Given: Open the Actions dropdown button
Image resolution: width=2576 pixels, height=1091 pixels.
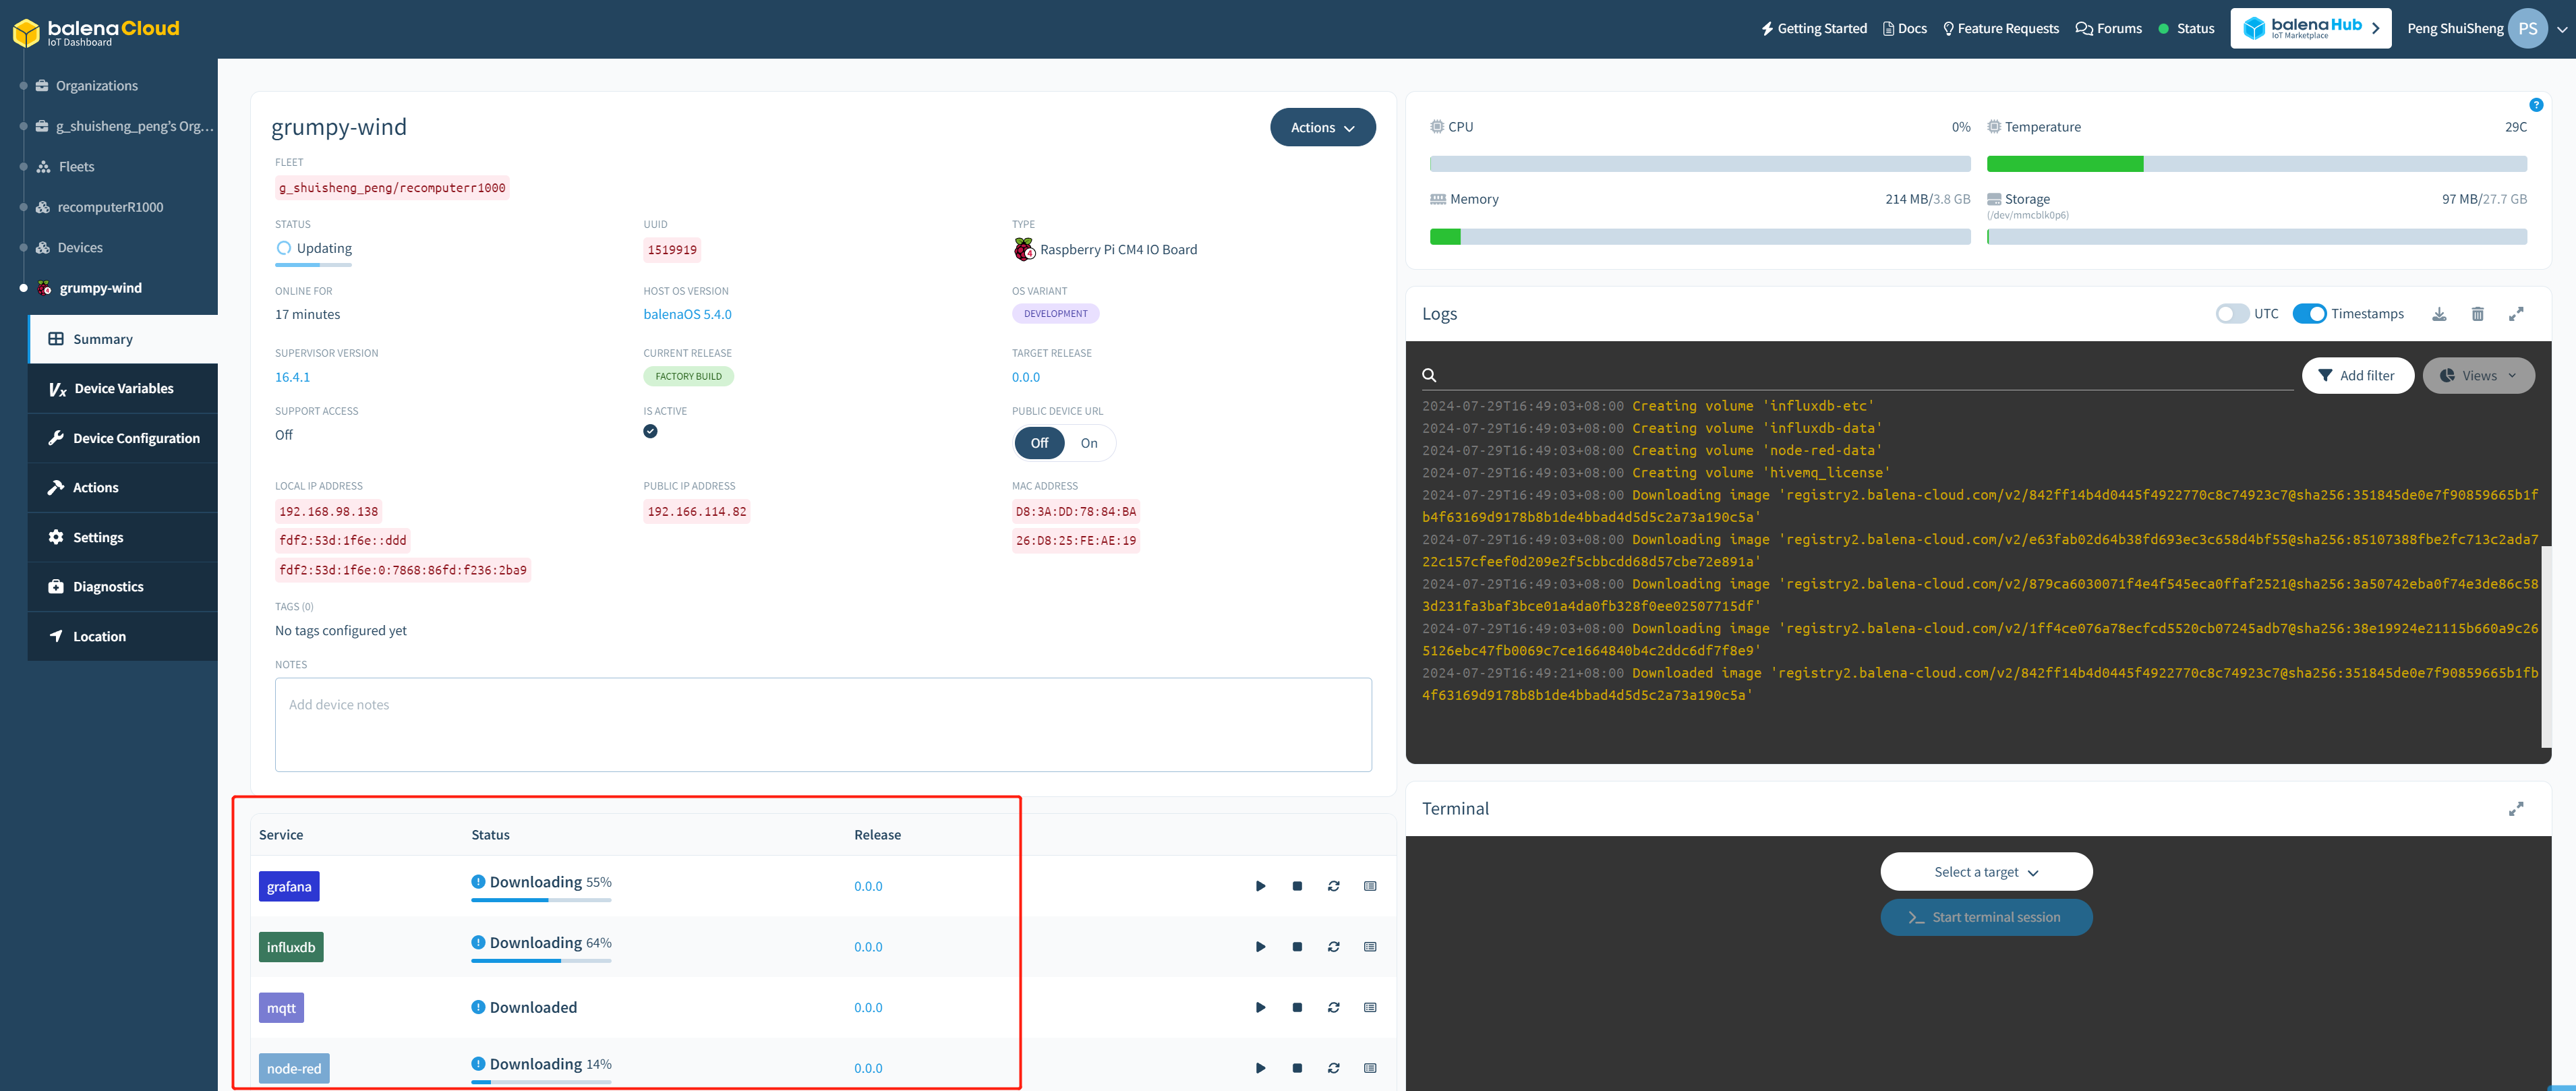Looking at the screenshot, I should (1322, 128).
